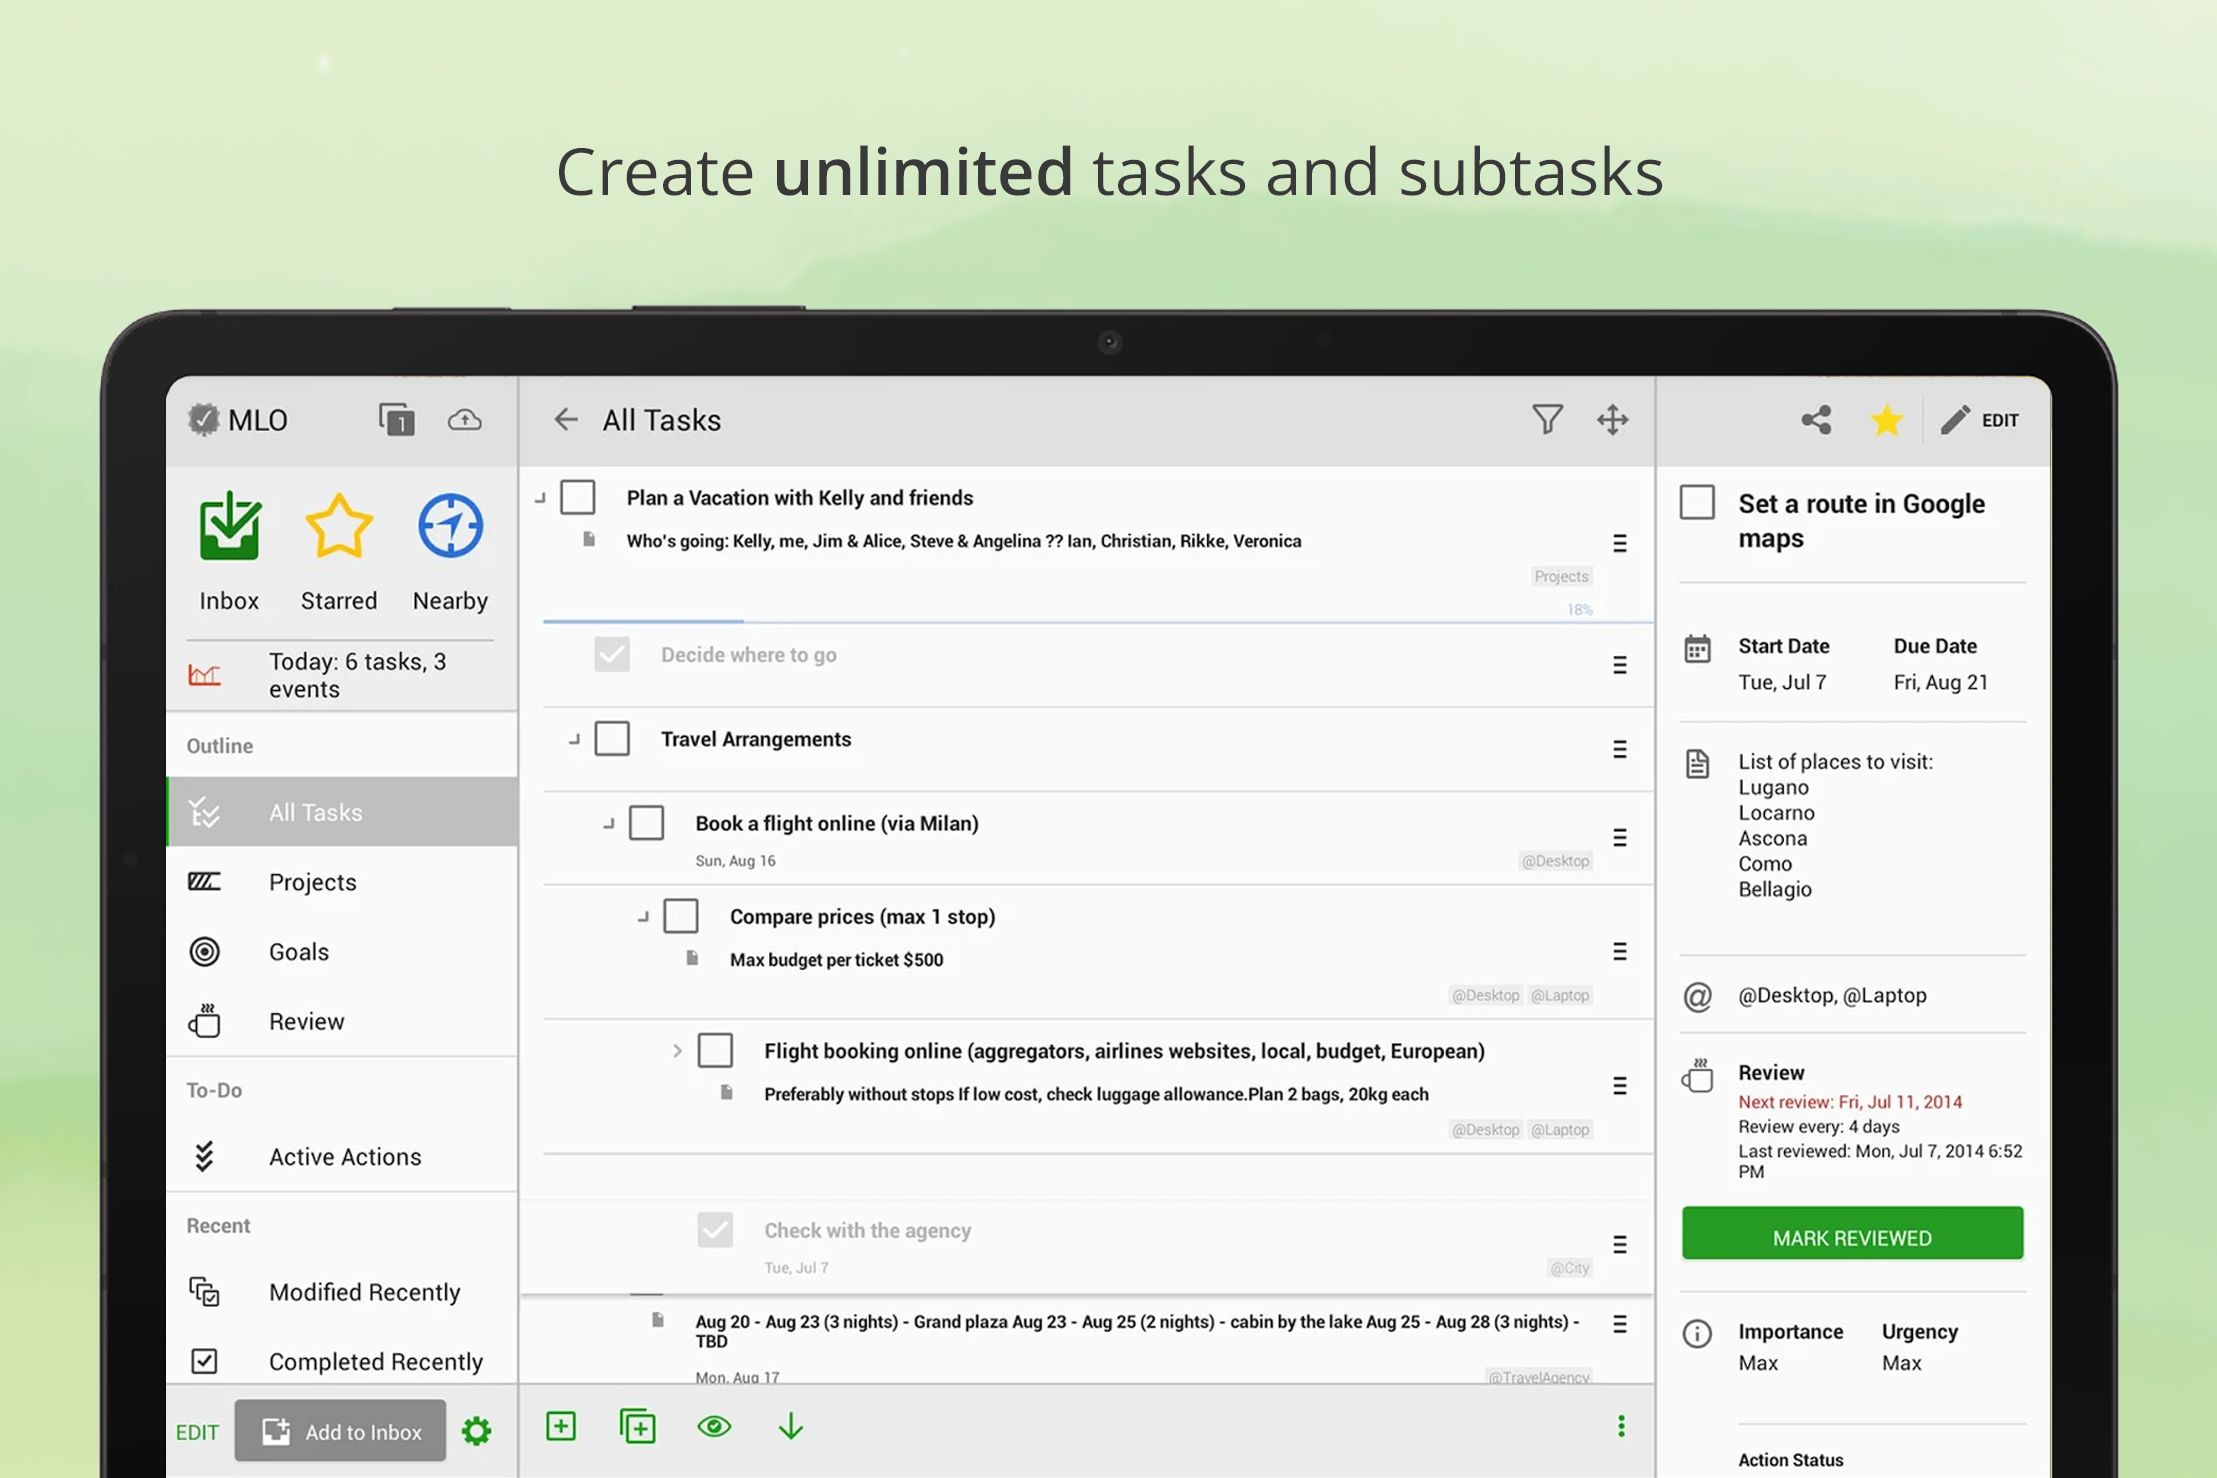
Task: Uncheck the Decide where to go task
Action: coord(612,655)
